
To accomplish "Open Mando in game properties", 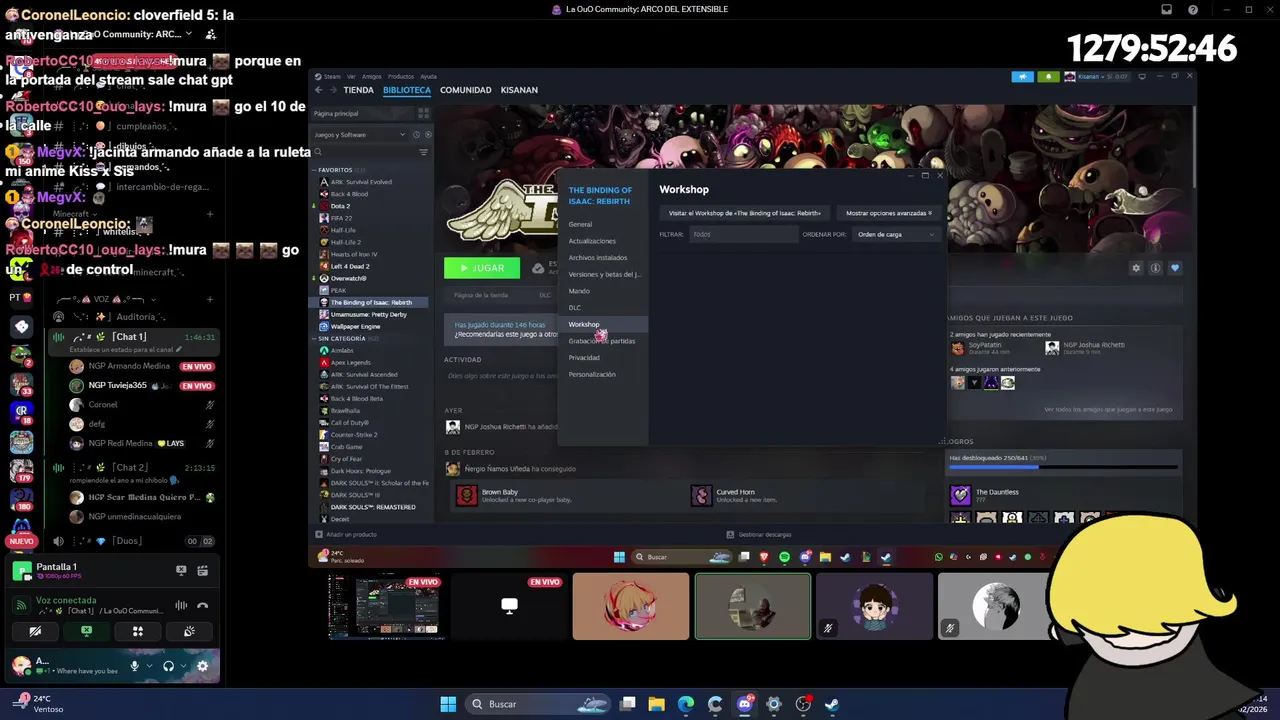I will tap(579, 291).
